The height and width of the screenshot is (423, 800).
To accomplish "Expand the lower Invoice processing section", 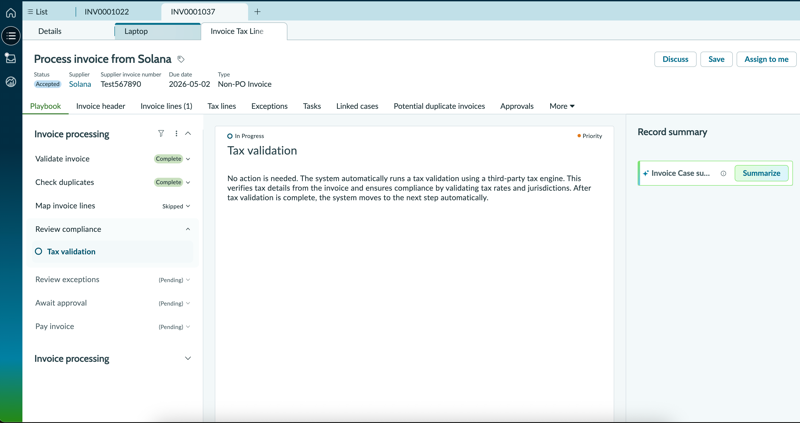I will point(188,359).
